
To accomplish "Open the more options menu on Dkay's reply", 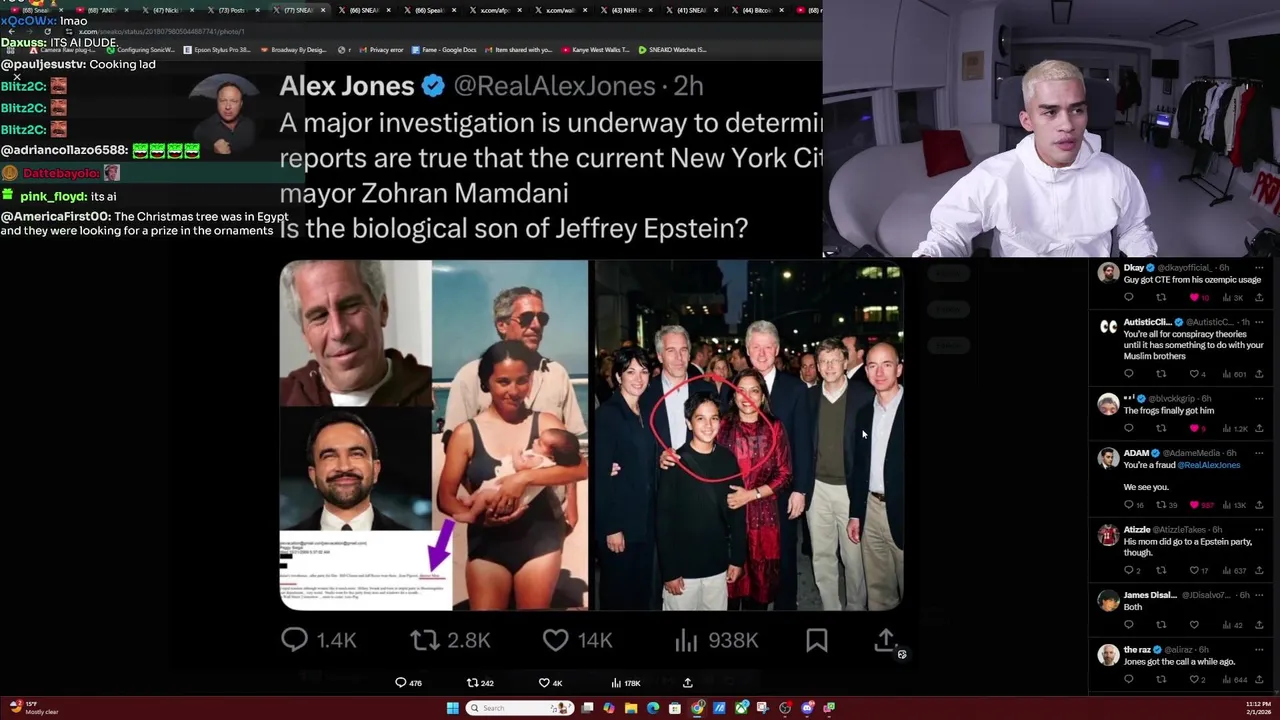I will coord(1260,268).
